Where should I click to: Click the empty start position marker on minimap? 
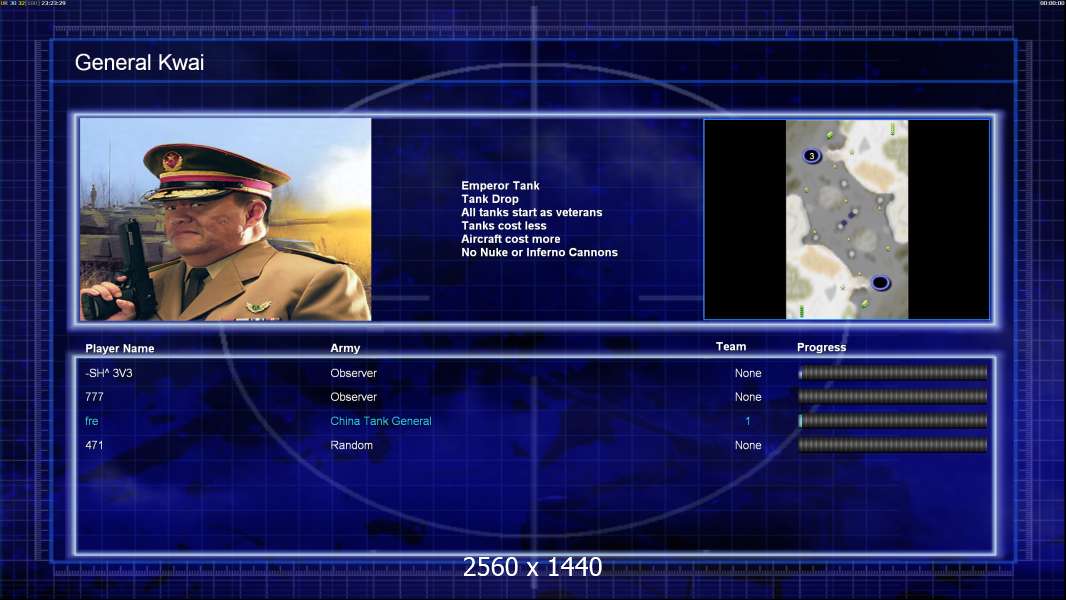880,283
